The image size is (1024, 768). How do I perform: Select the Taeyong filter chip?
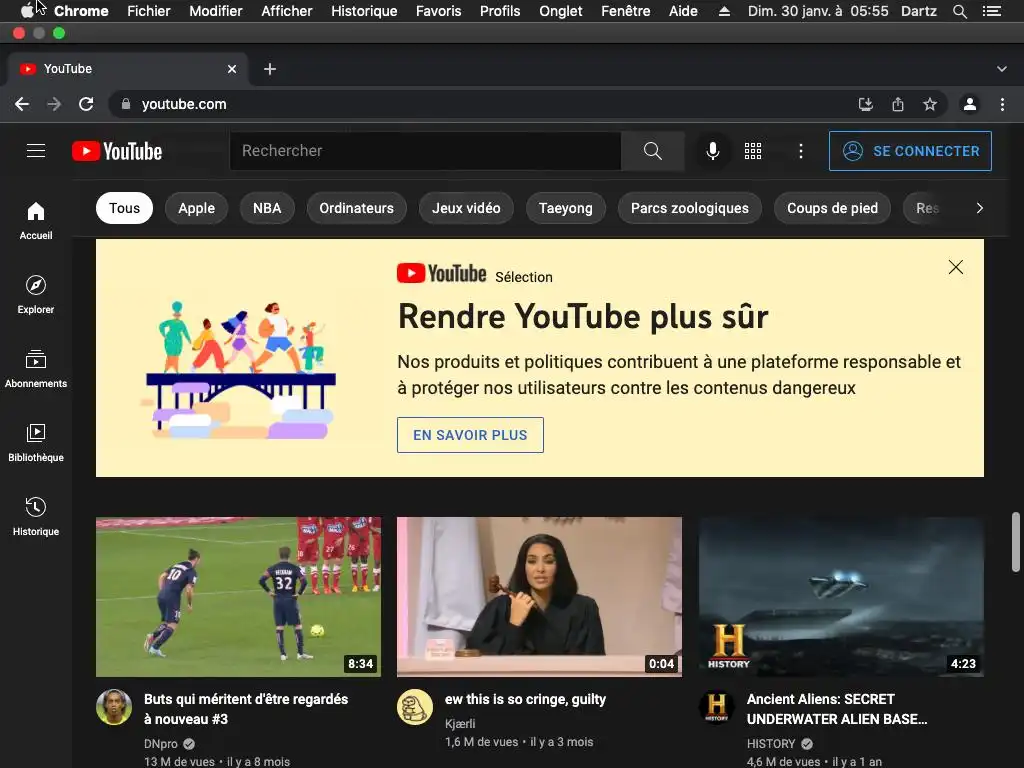566,208
